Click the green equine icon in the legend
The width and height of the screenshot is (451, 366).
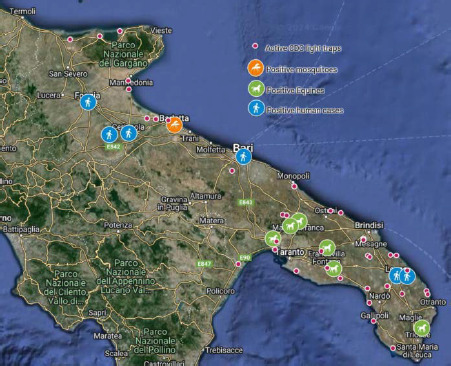point(256,89)
